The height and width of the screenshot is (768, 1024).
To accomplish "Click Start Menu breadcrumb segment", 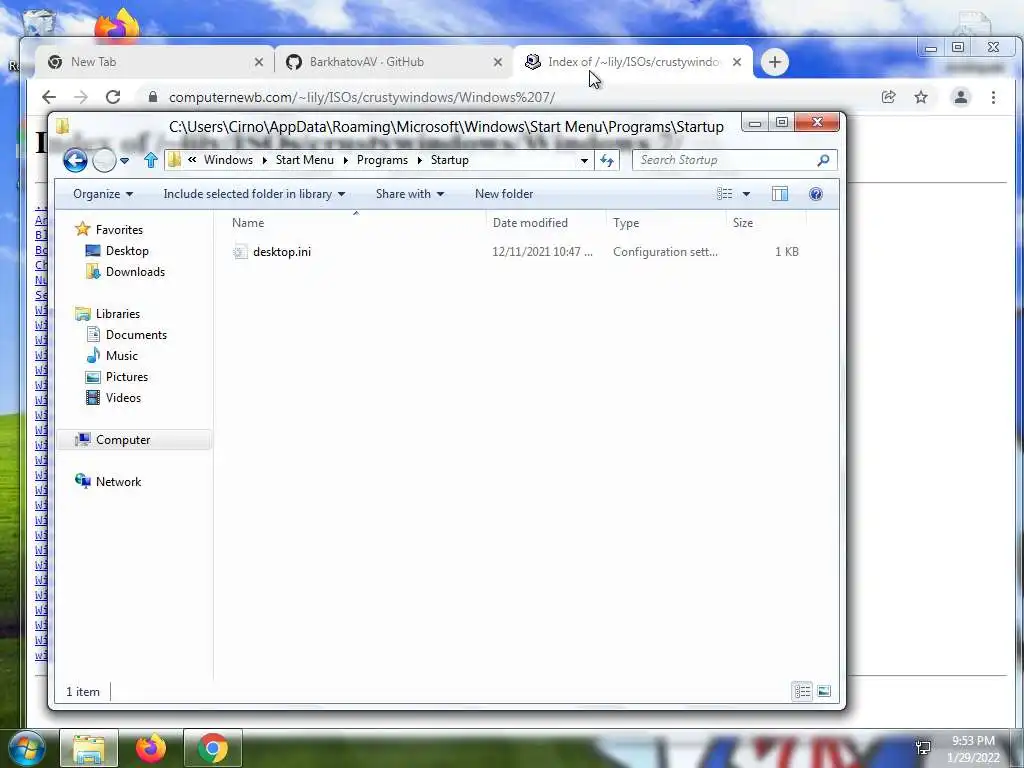I will click(x=304, y=160).
